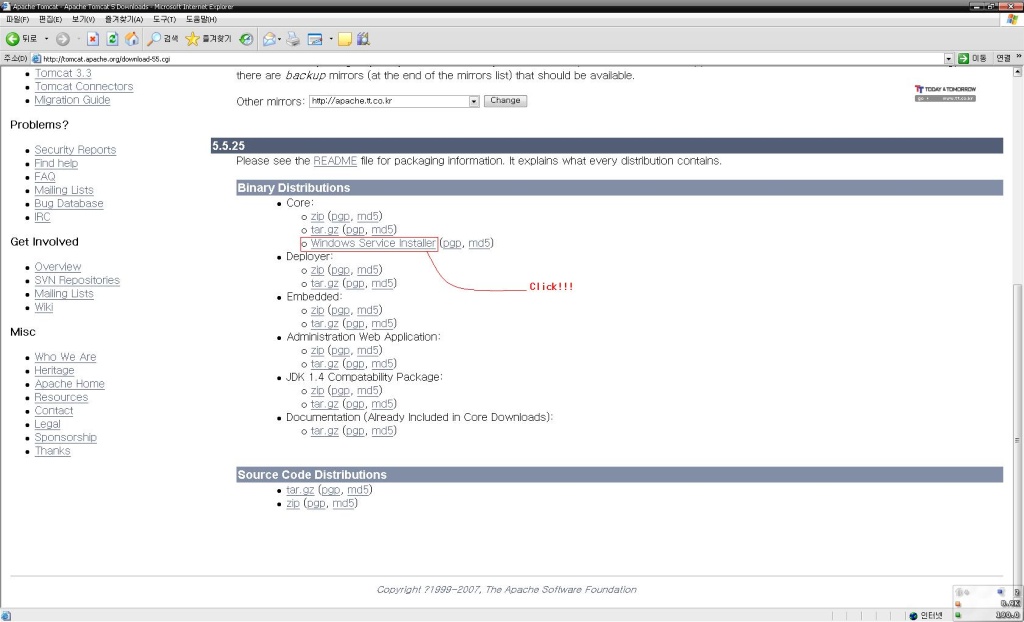Stop page loading with the red X icon

click(93, 39)
